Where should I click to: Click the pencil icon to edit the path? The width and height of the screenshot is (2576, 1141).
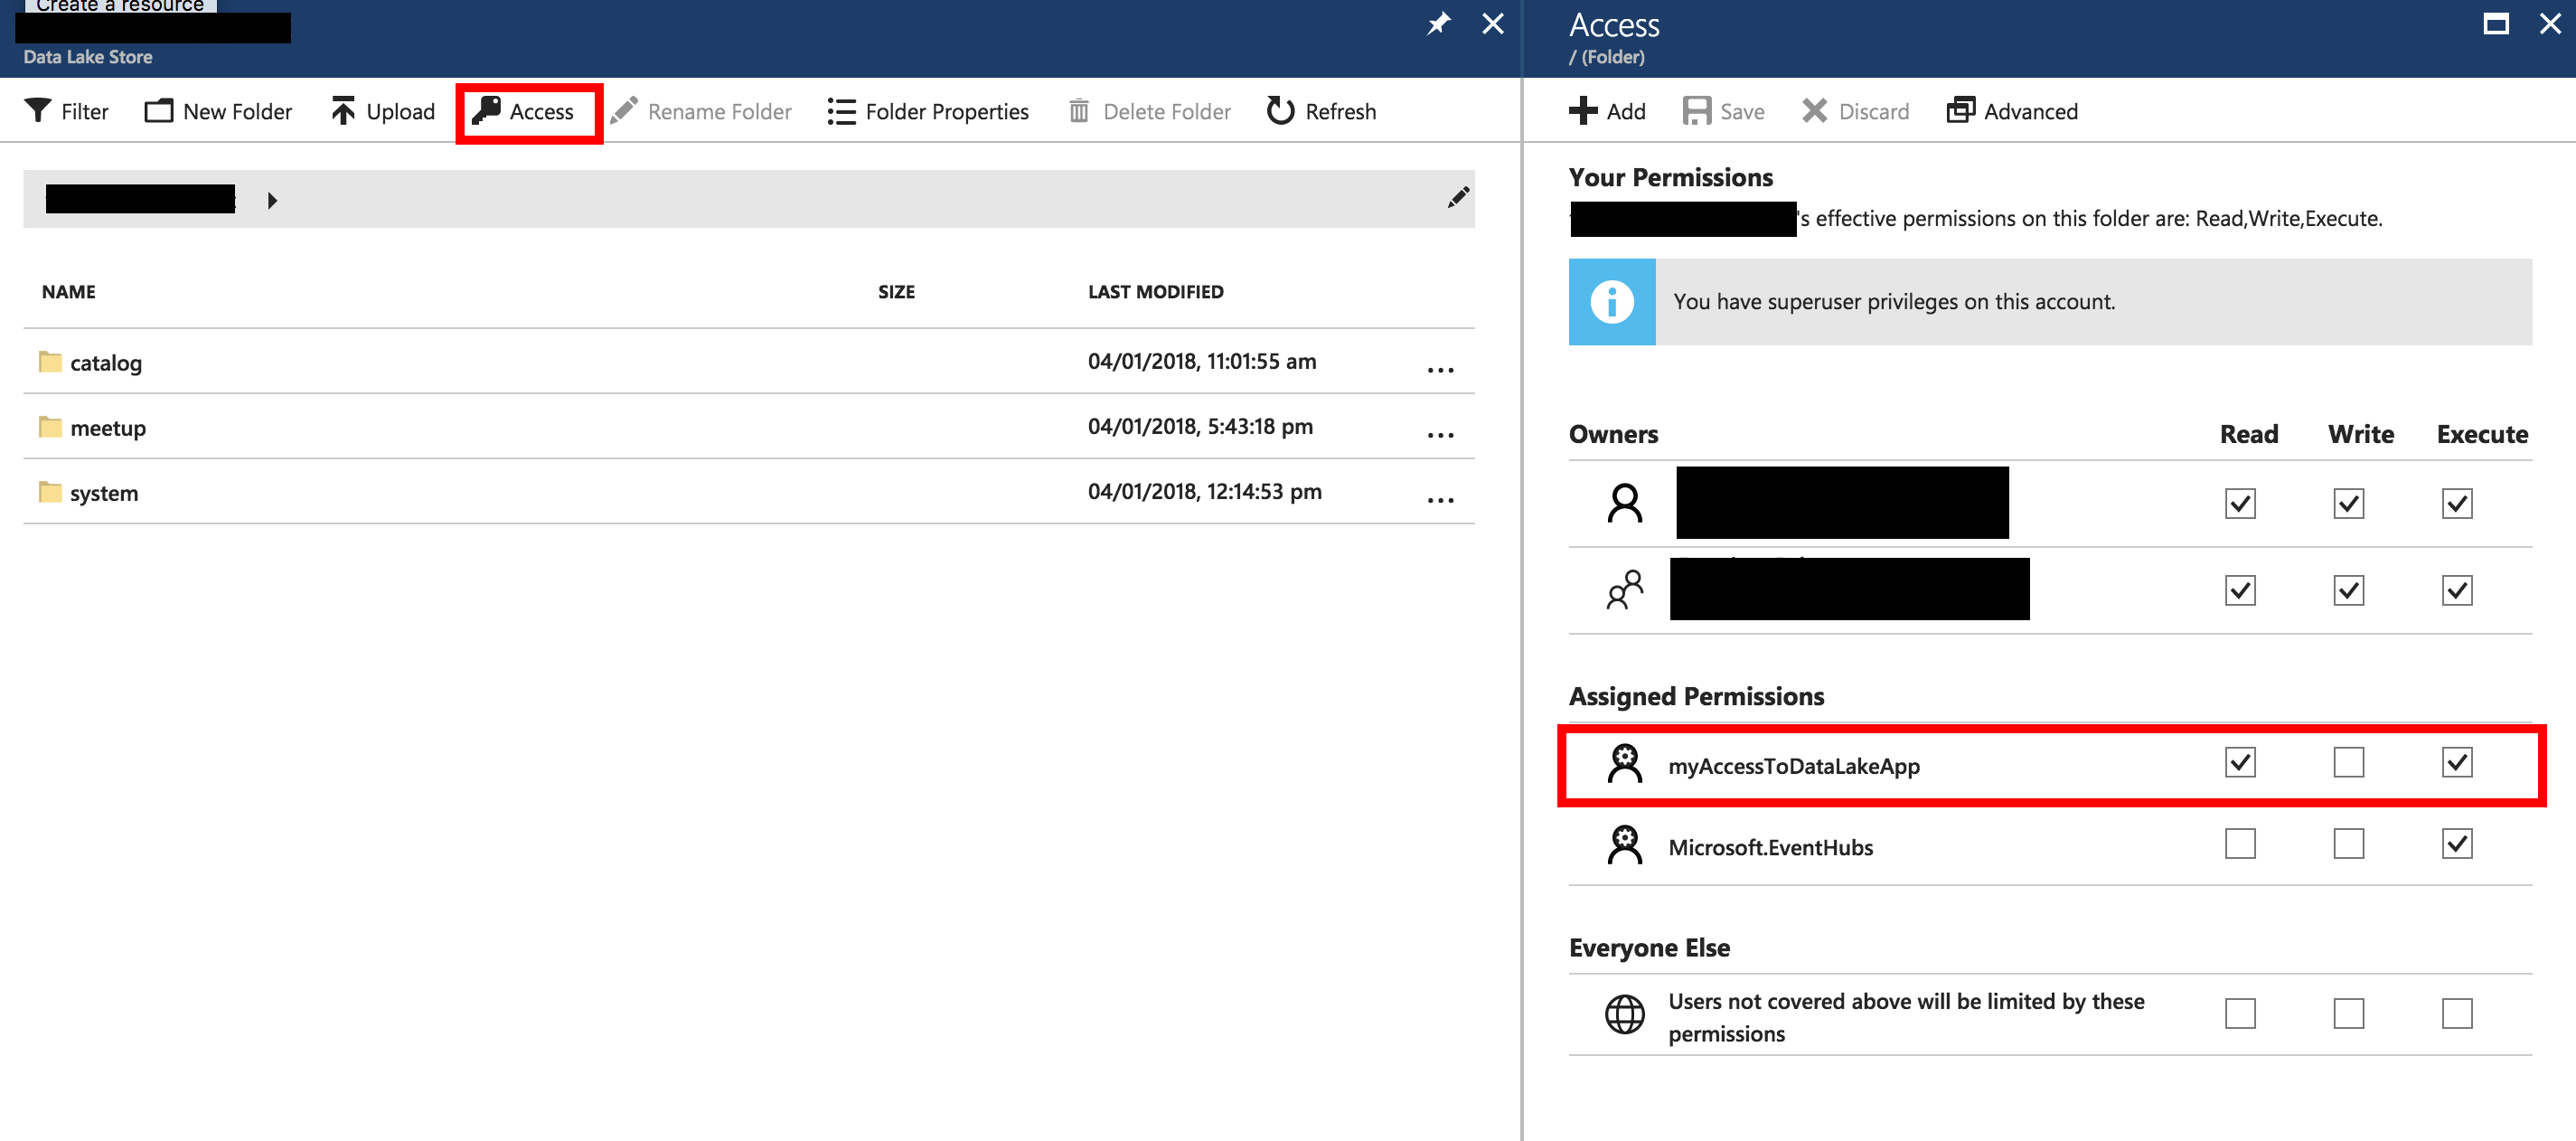coord(1458,198)
